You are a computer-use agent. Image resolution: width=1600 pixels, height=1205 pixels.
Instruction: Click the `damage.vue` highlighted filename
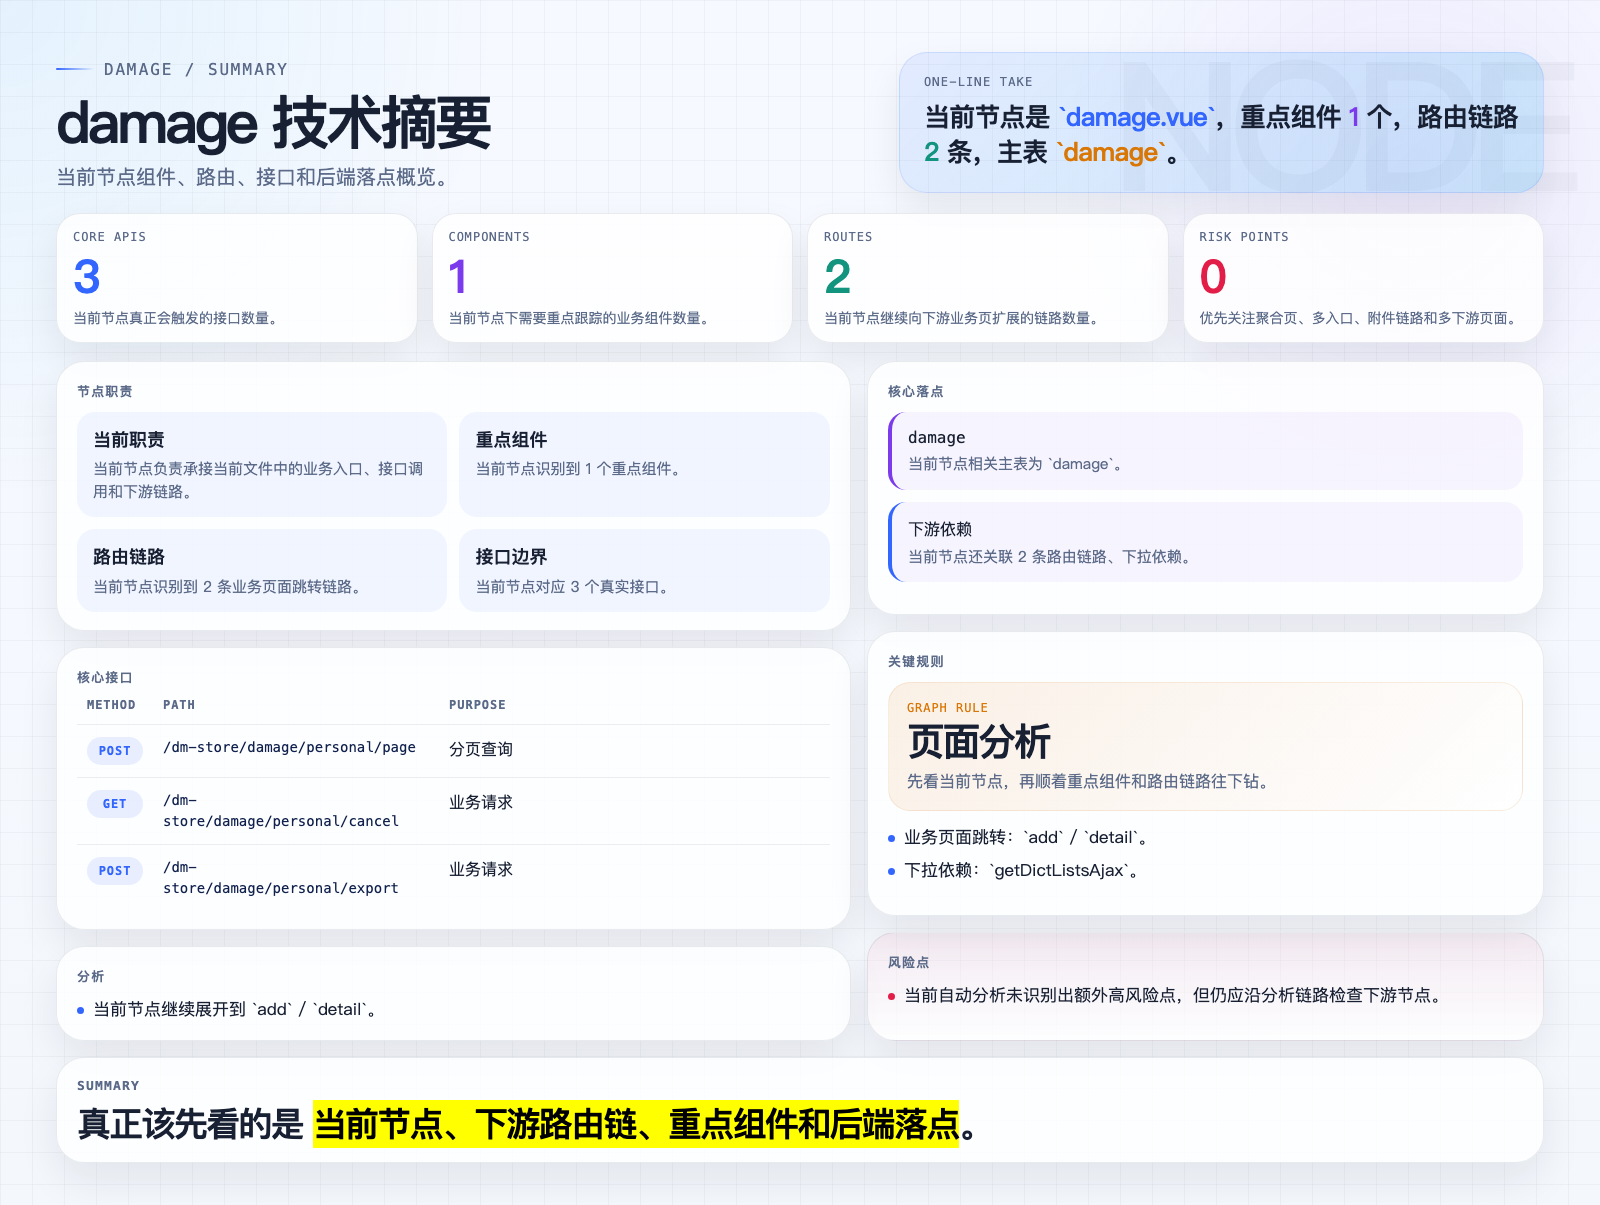pyautogui.click(x=1137, y=117)
